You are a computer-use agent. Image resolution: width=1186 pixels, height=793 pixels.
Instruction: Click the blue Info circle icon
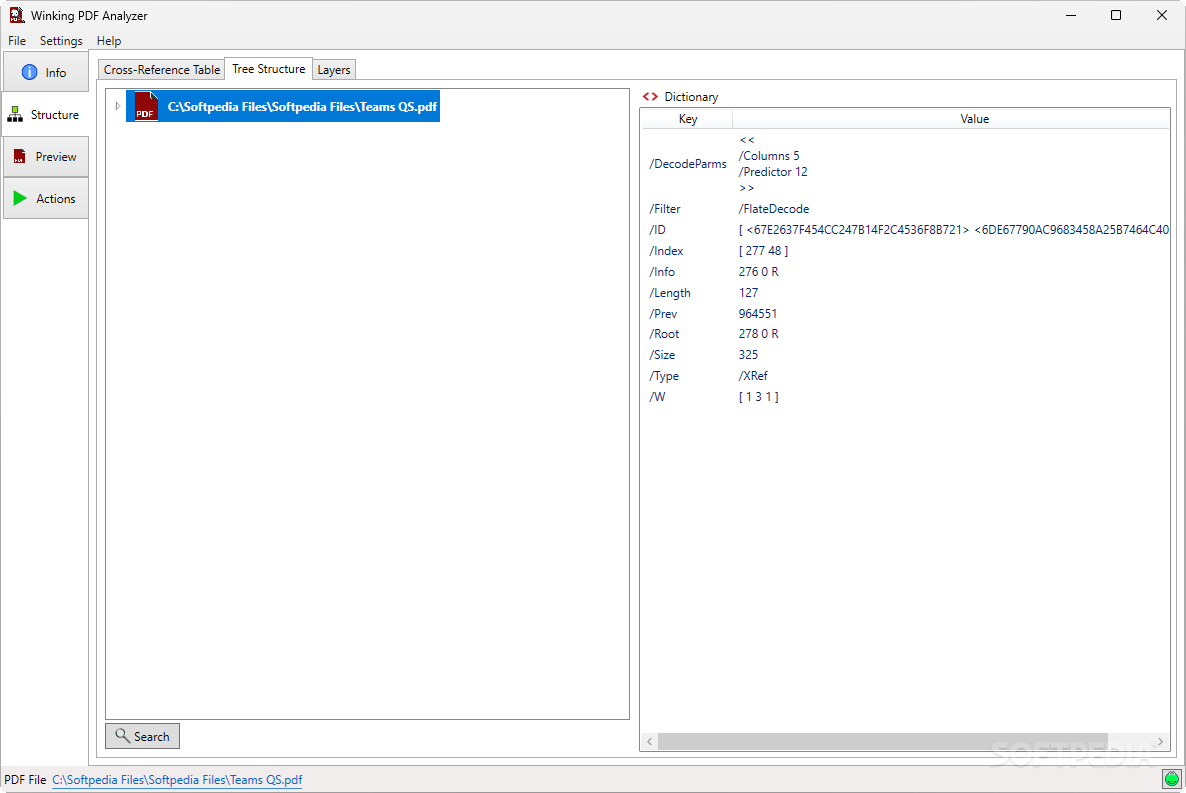click(x=29, y=73)
